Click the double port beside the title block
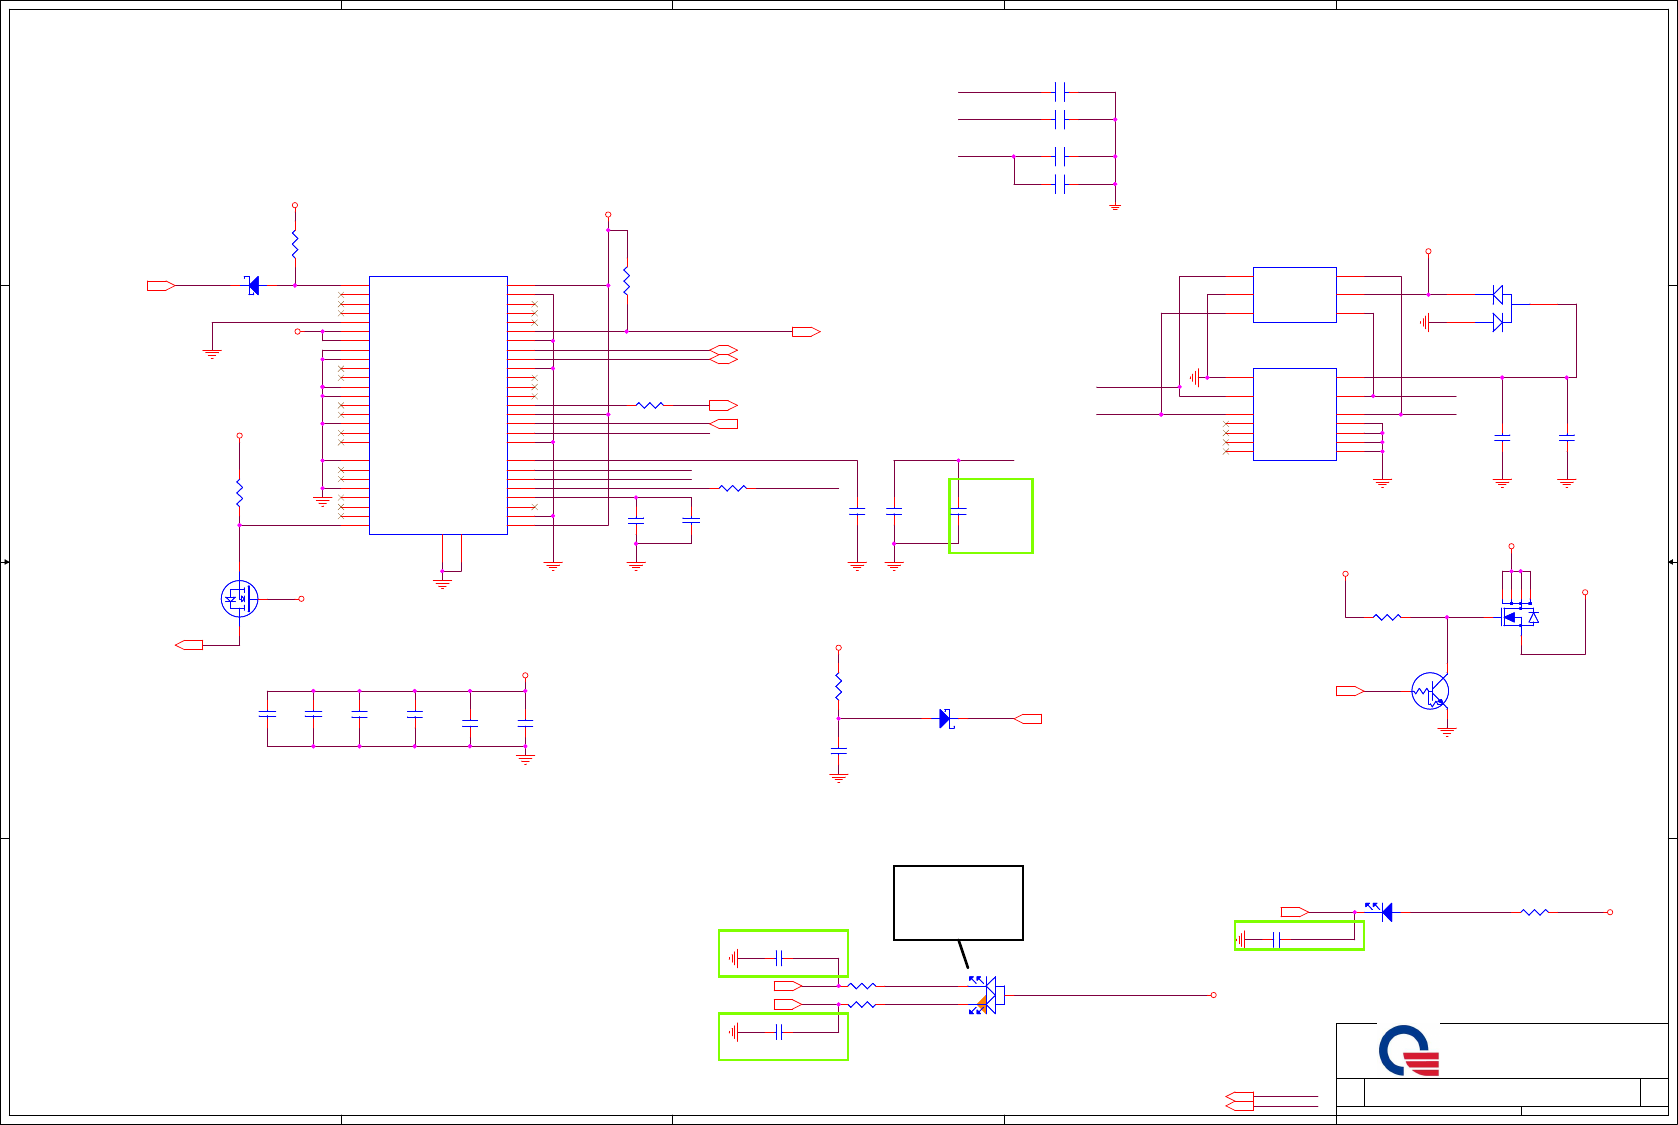 1239,1102
